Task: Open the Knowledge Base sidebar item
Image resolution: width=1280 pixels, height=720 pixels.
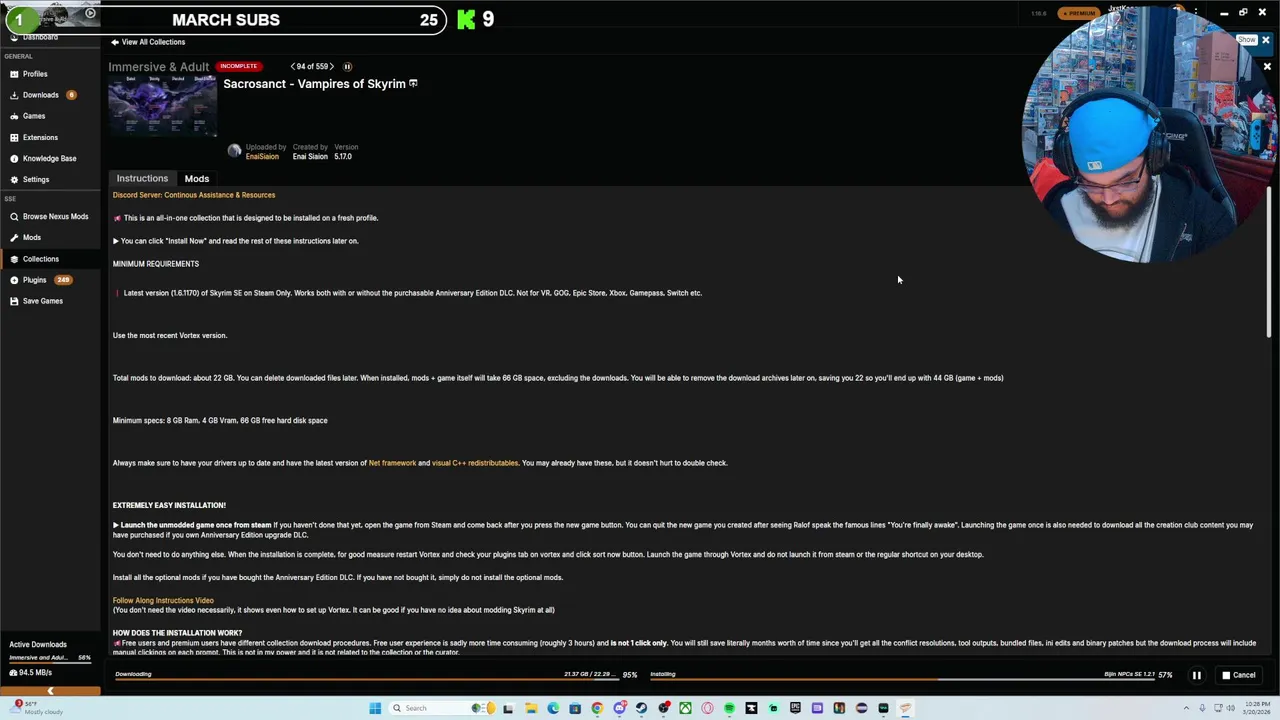Action: click(49, 158)
